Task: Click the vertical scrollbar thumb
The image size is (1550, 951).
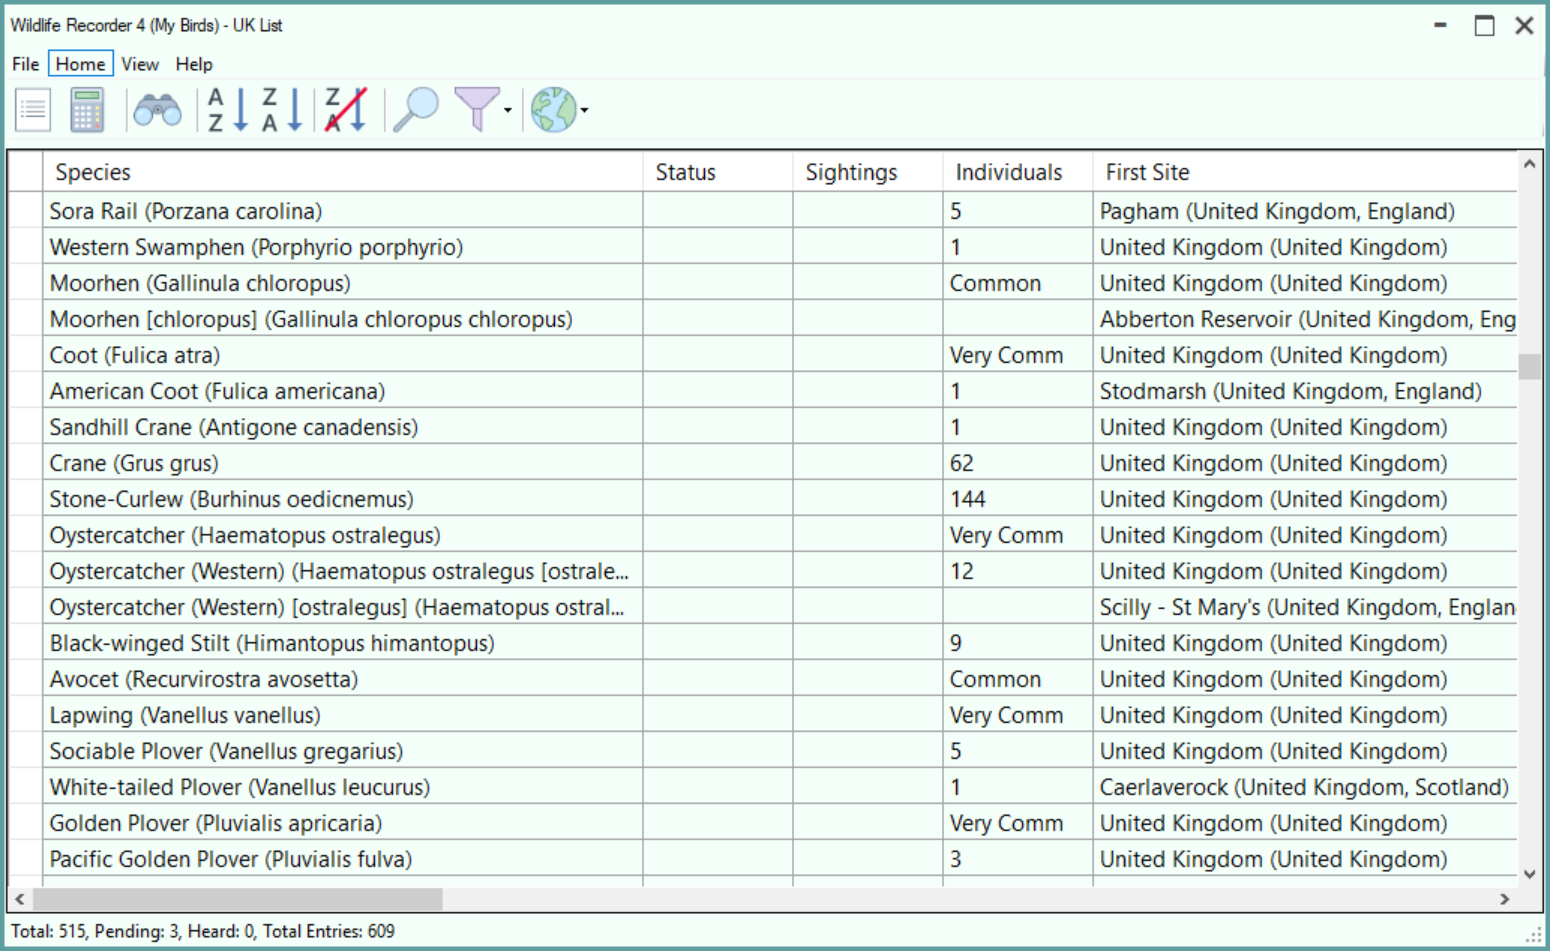Action: [1529, 367]
